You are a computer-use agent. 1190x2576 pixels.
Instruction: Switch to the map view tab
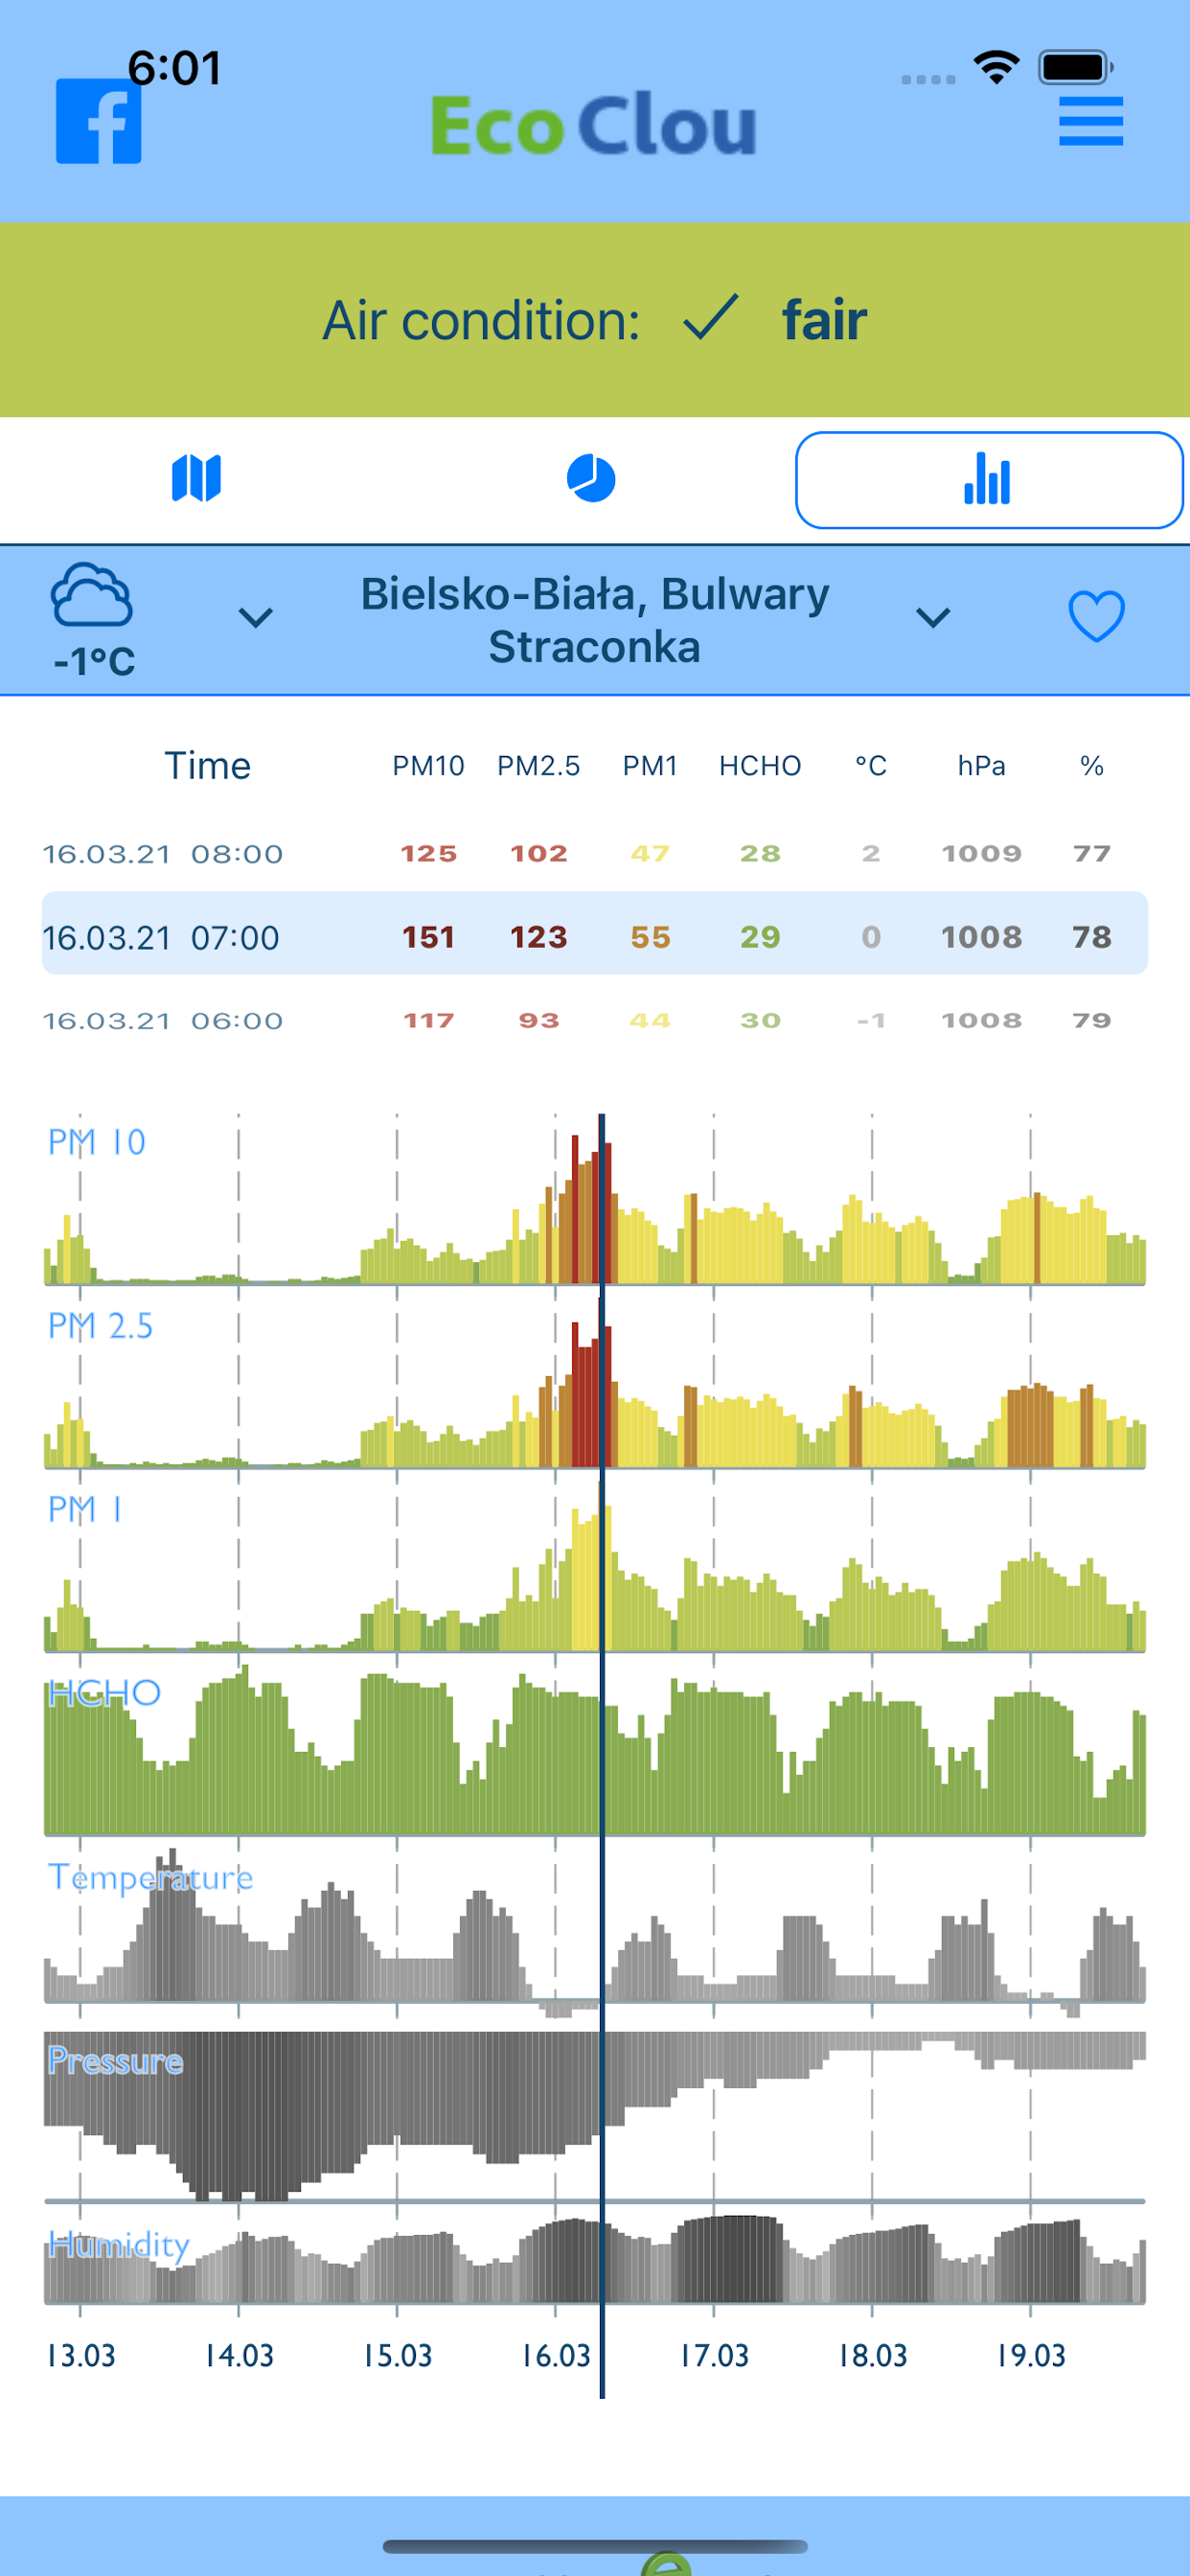click(196, 478)
